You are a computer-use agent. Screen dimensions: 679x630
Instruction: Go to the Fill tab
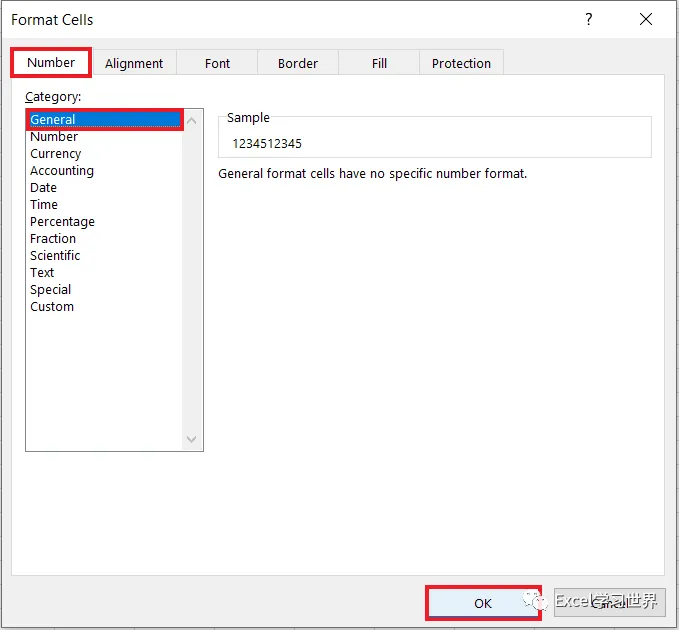(379, 63)
